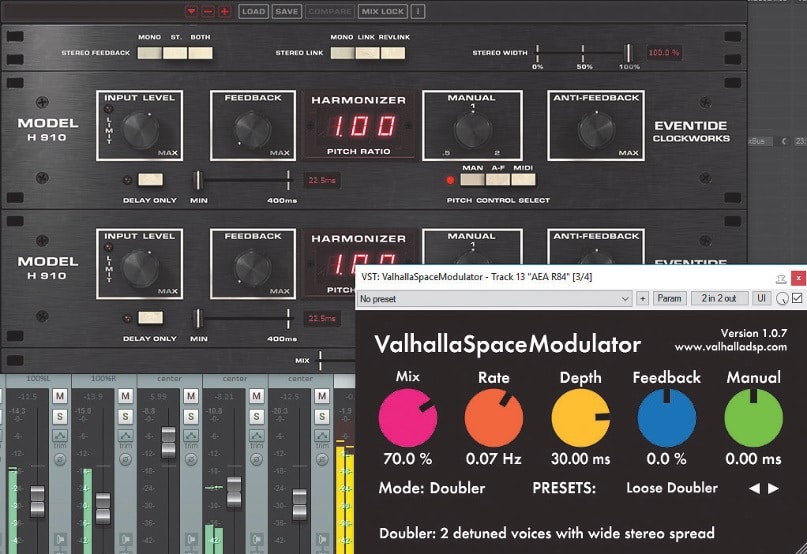Click the -8.21 track volume fader
The image size is (807, 554).
coord(234,493)
